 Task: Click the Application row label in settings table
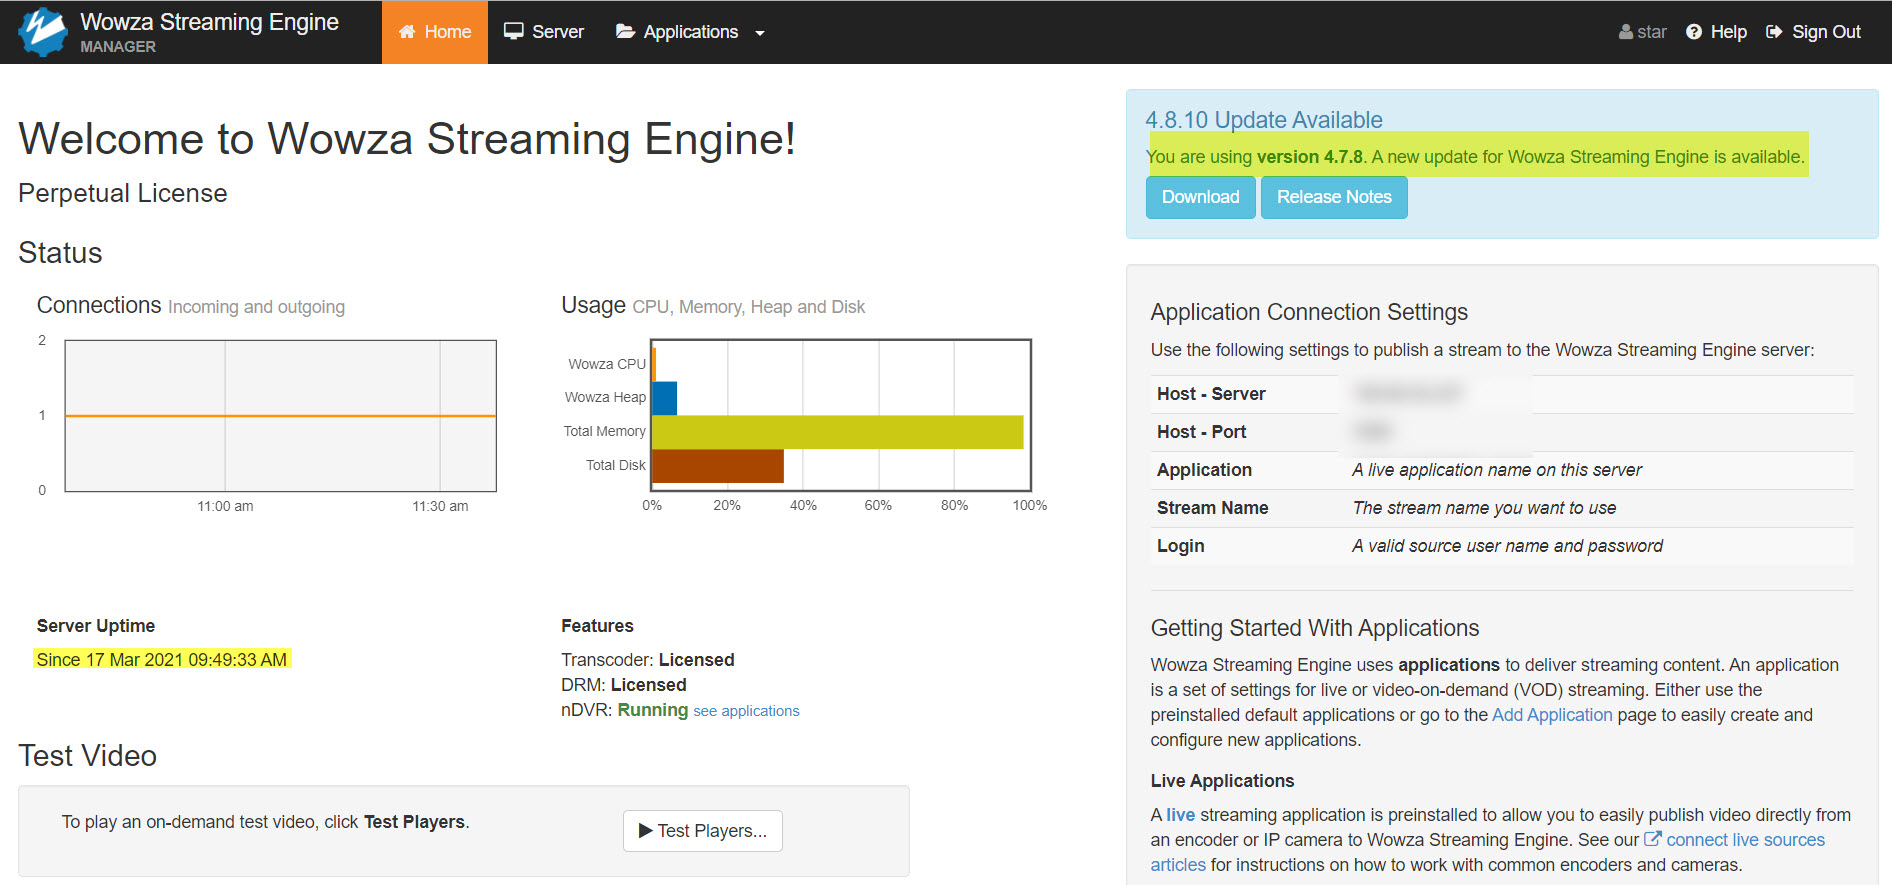1204,470
